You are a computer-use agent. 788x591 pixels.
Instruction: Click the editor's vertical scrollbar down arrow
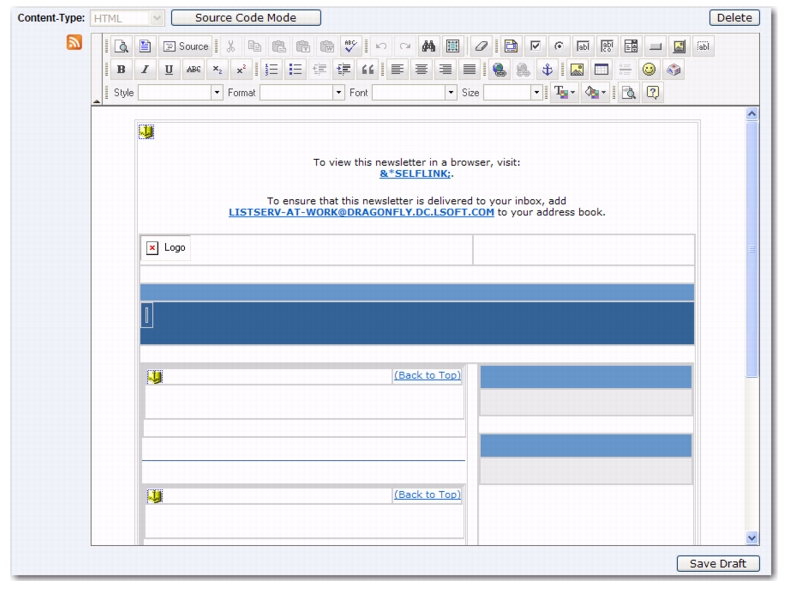(x=753, y=538)
